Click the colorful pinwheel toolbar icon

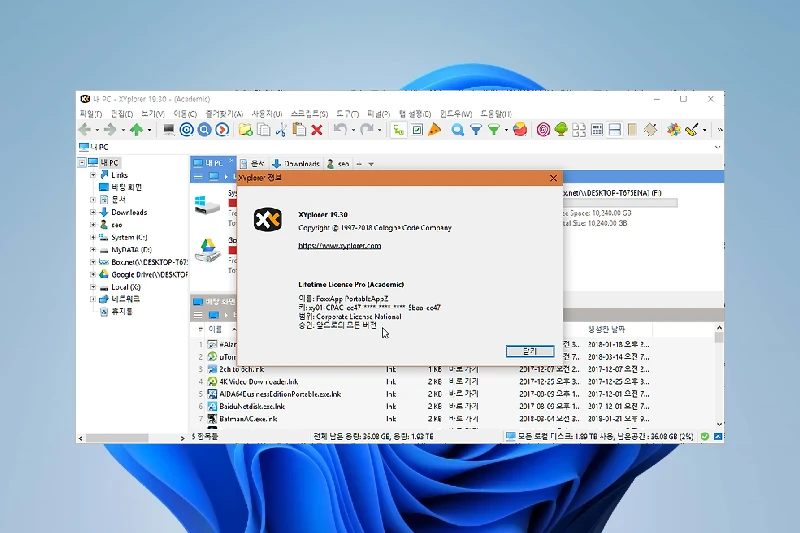point(673,130)
